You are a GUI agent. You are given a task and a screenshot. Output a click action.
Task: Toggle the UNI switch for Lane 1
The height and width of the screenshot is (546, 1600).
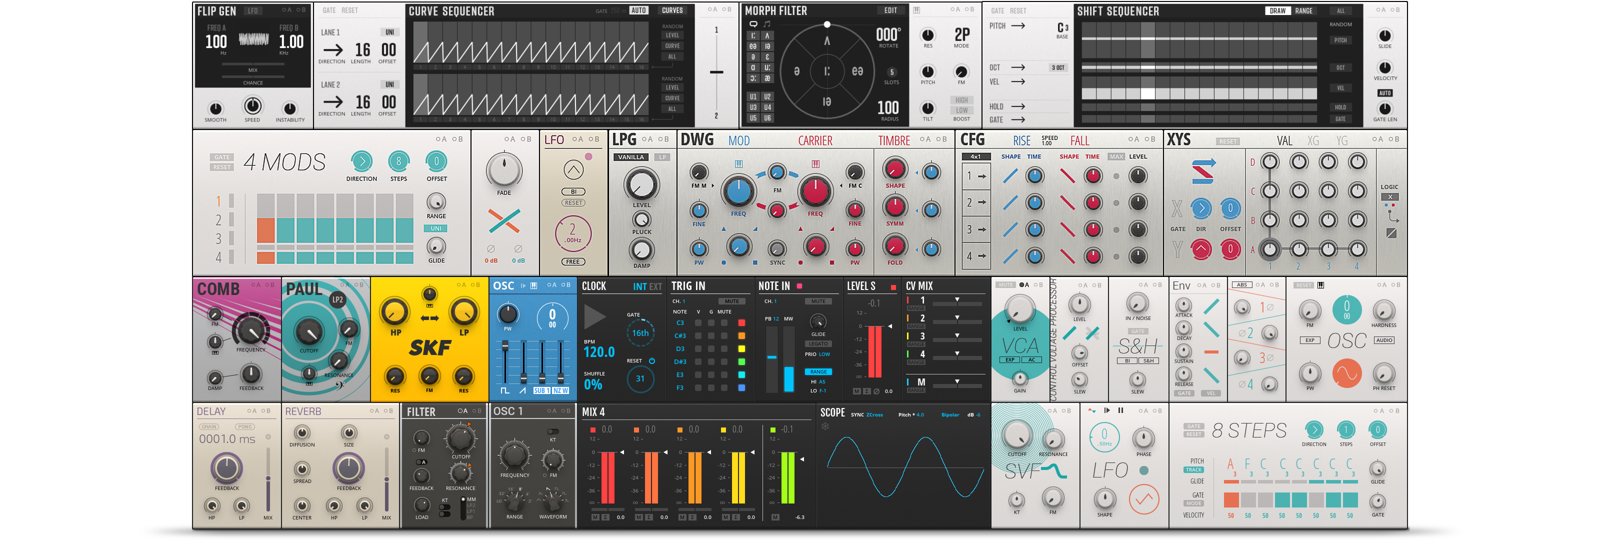388,32
